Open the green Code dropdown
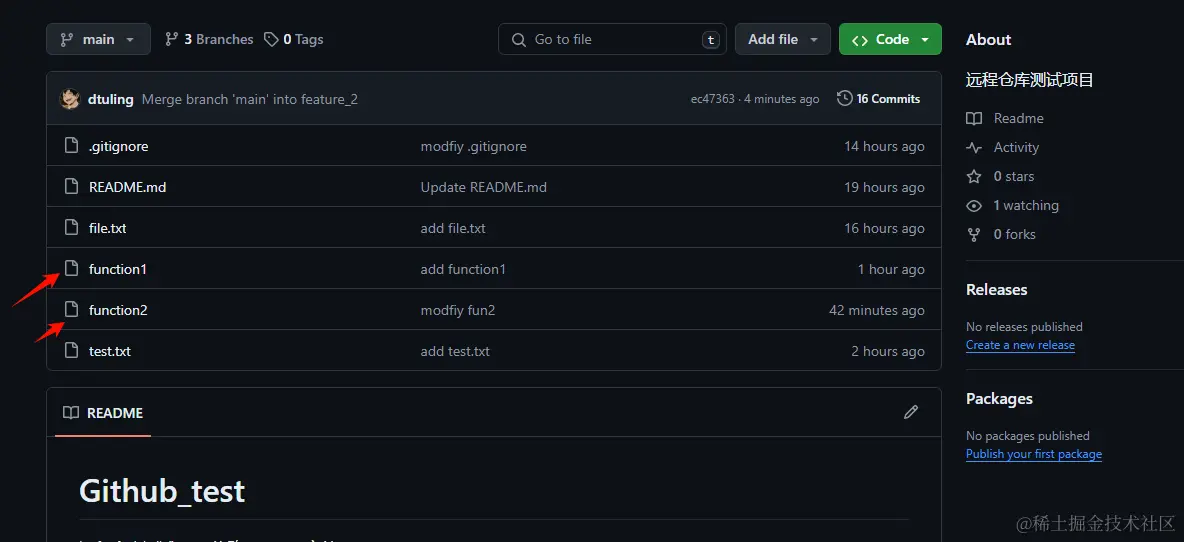Screen dimensions: 1184x542 pos(890,39)
